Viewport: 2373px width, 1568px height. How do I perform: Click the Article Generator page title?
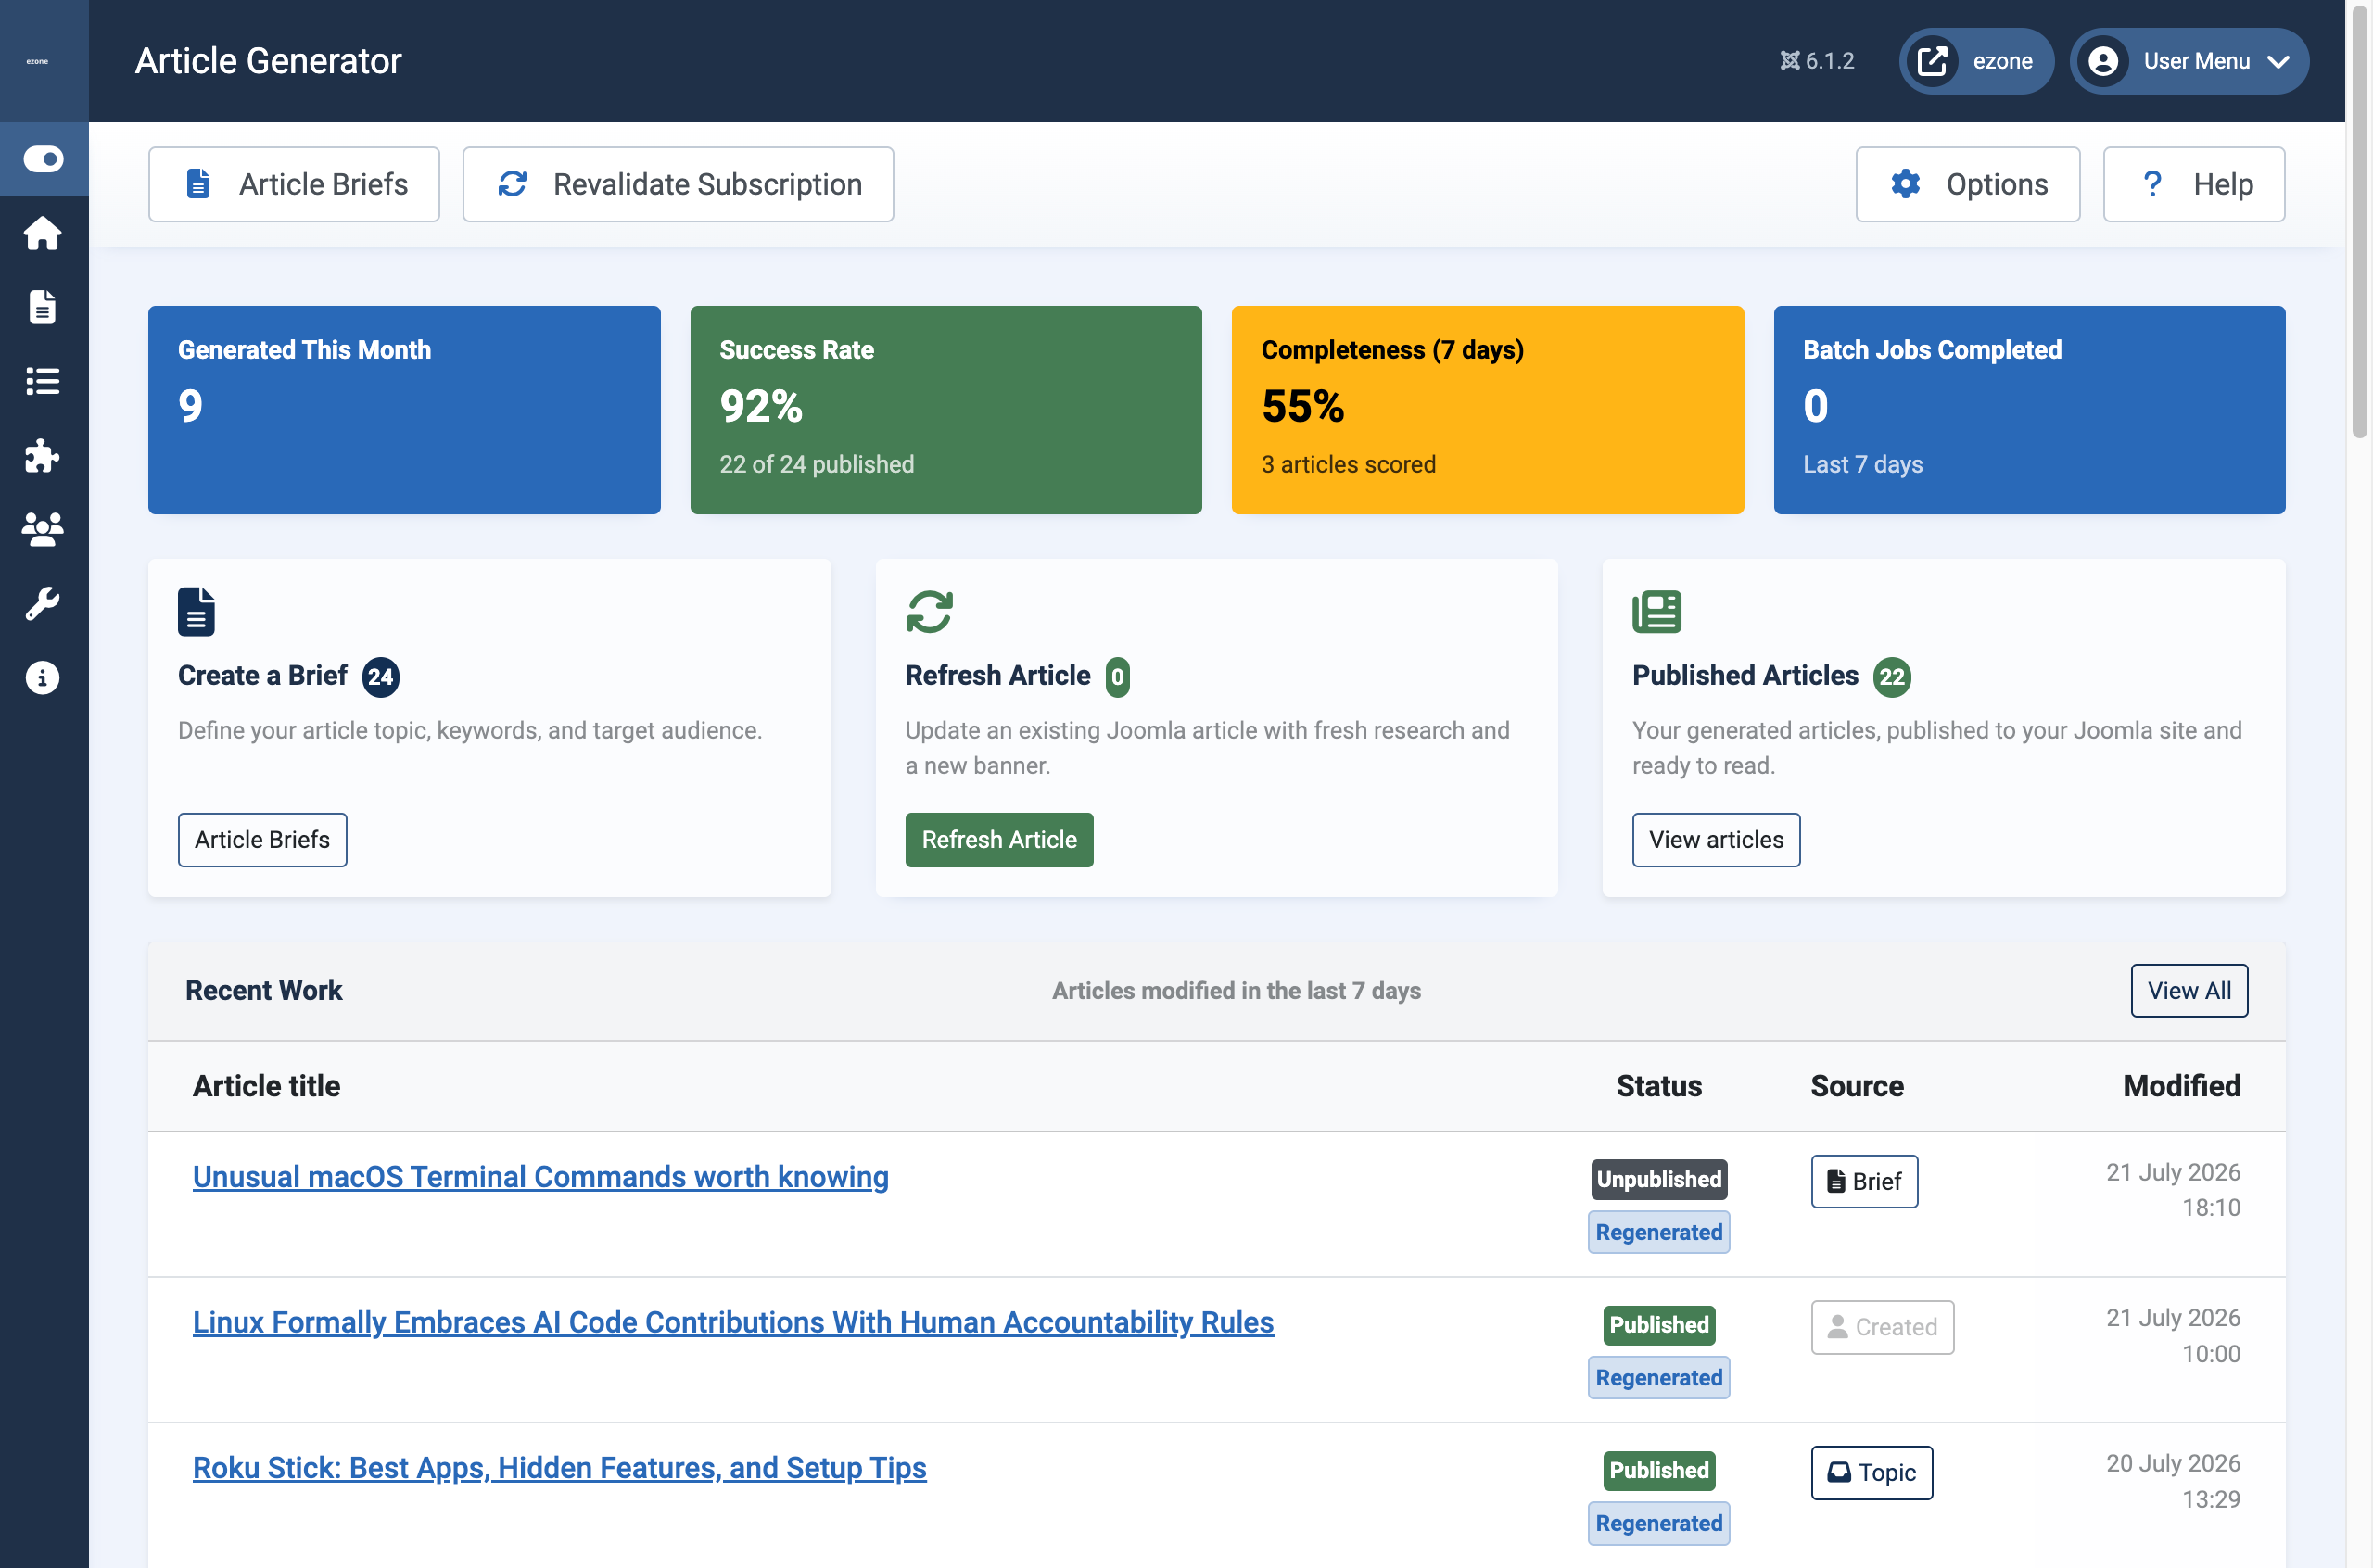[x=268, y=61]
